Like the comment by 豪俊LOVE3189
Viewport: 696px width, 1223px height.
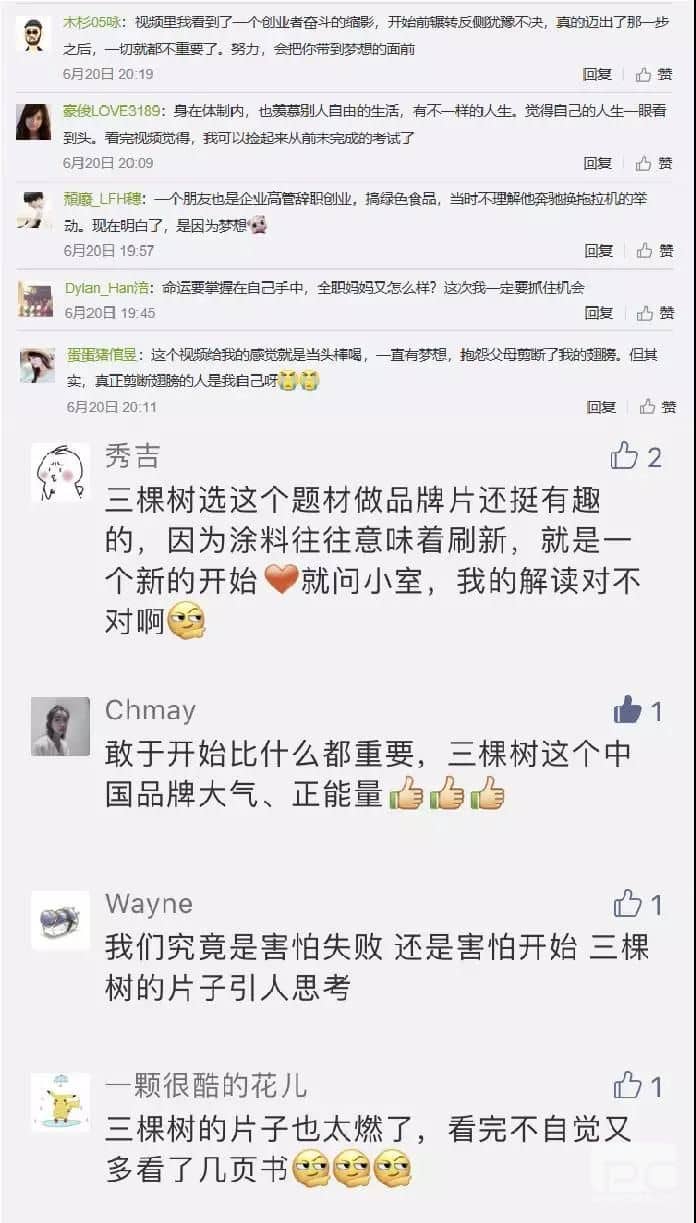click(x=654, y=164)
